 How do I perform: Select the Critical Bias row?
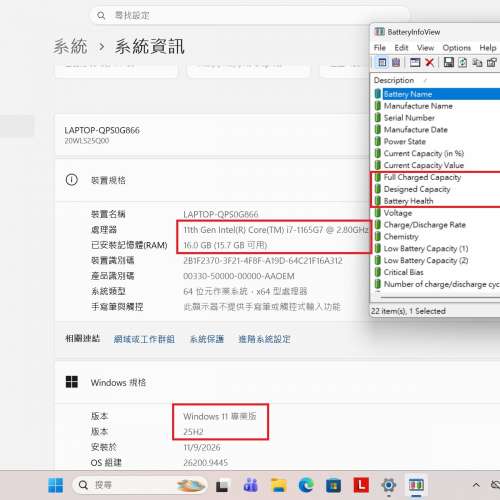pos(437,272)
